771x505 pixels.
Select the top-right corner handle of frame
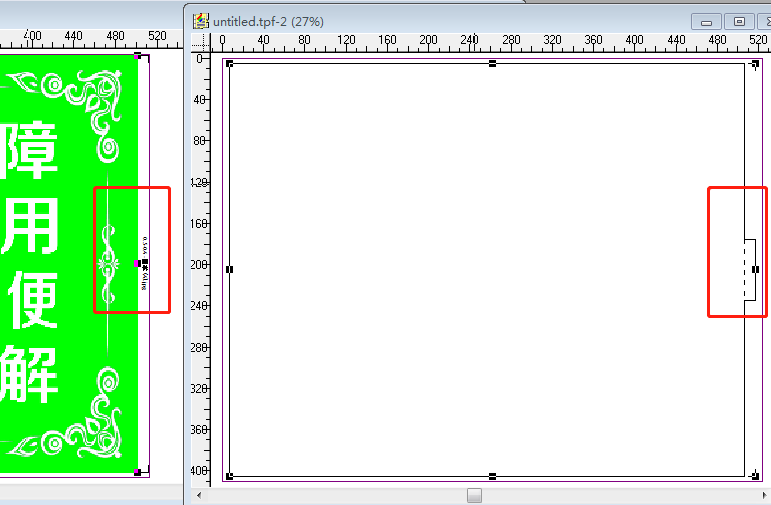(x=755, y=64)
